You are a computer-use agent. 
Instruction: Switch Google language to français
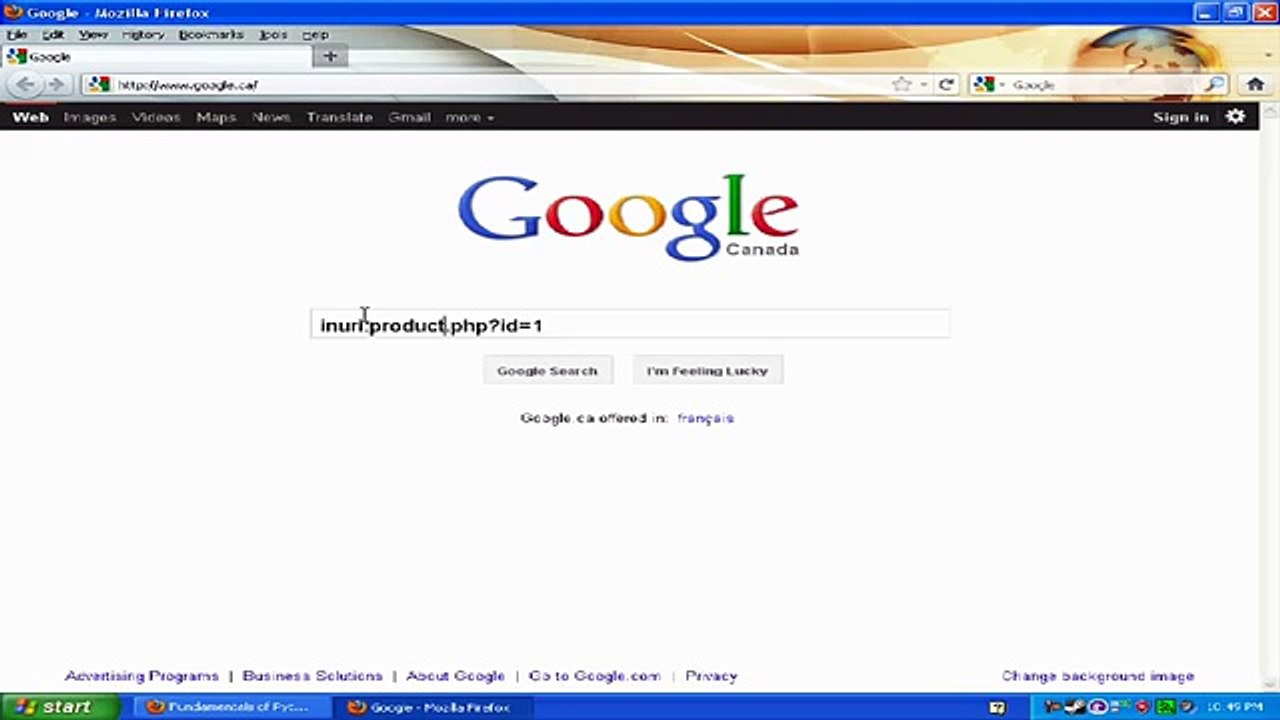pos(705,418)
